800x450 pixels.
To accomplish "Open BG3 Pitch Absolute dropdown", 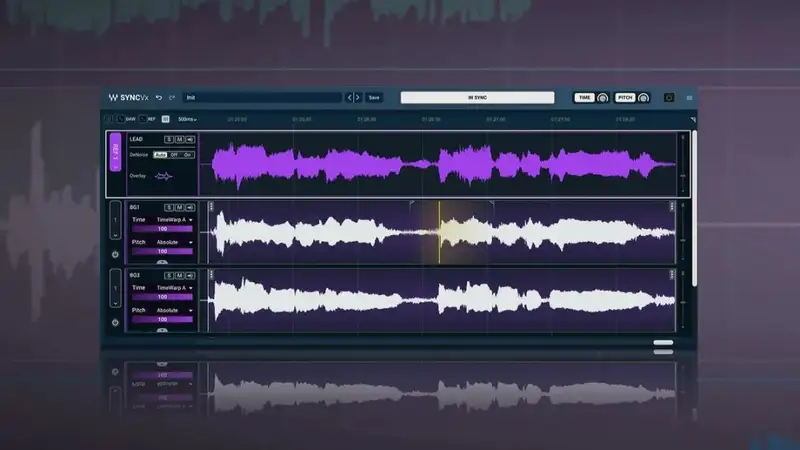I will [x=174, y=310].
